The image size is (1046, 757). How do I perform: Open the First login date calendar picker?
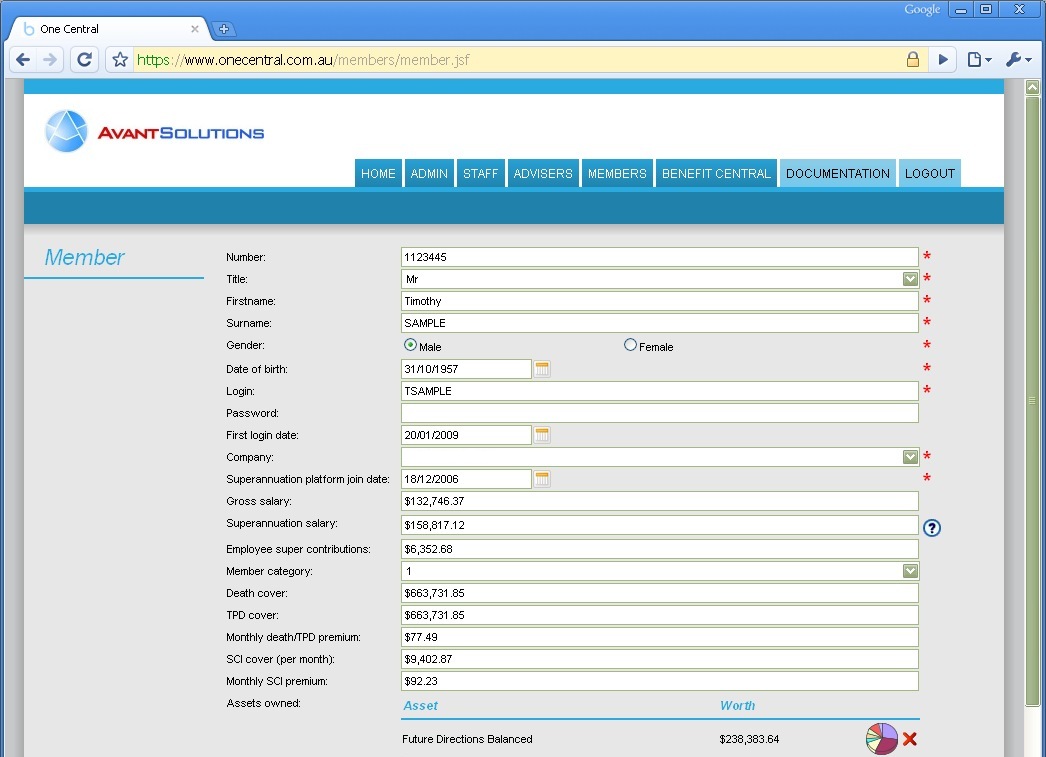[x=542, y=435]
